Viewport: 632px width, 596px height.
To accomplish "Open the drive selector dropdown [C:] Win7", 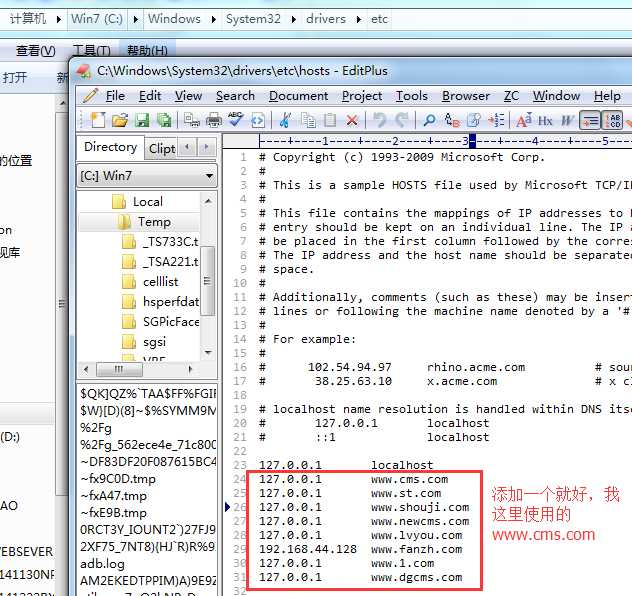I will (147, 176).
